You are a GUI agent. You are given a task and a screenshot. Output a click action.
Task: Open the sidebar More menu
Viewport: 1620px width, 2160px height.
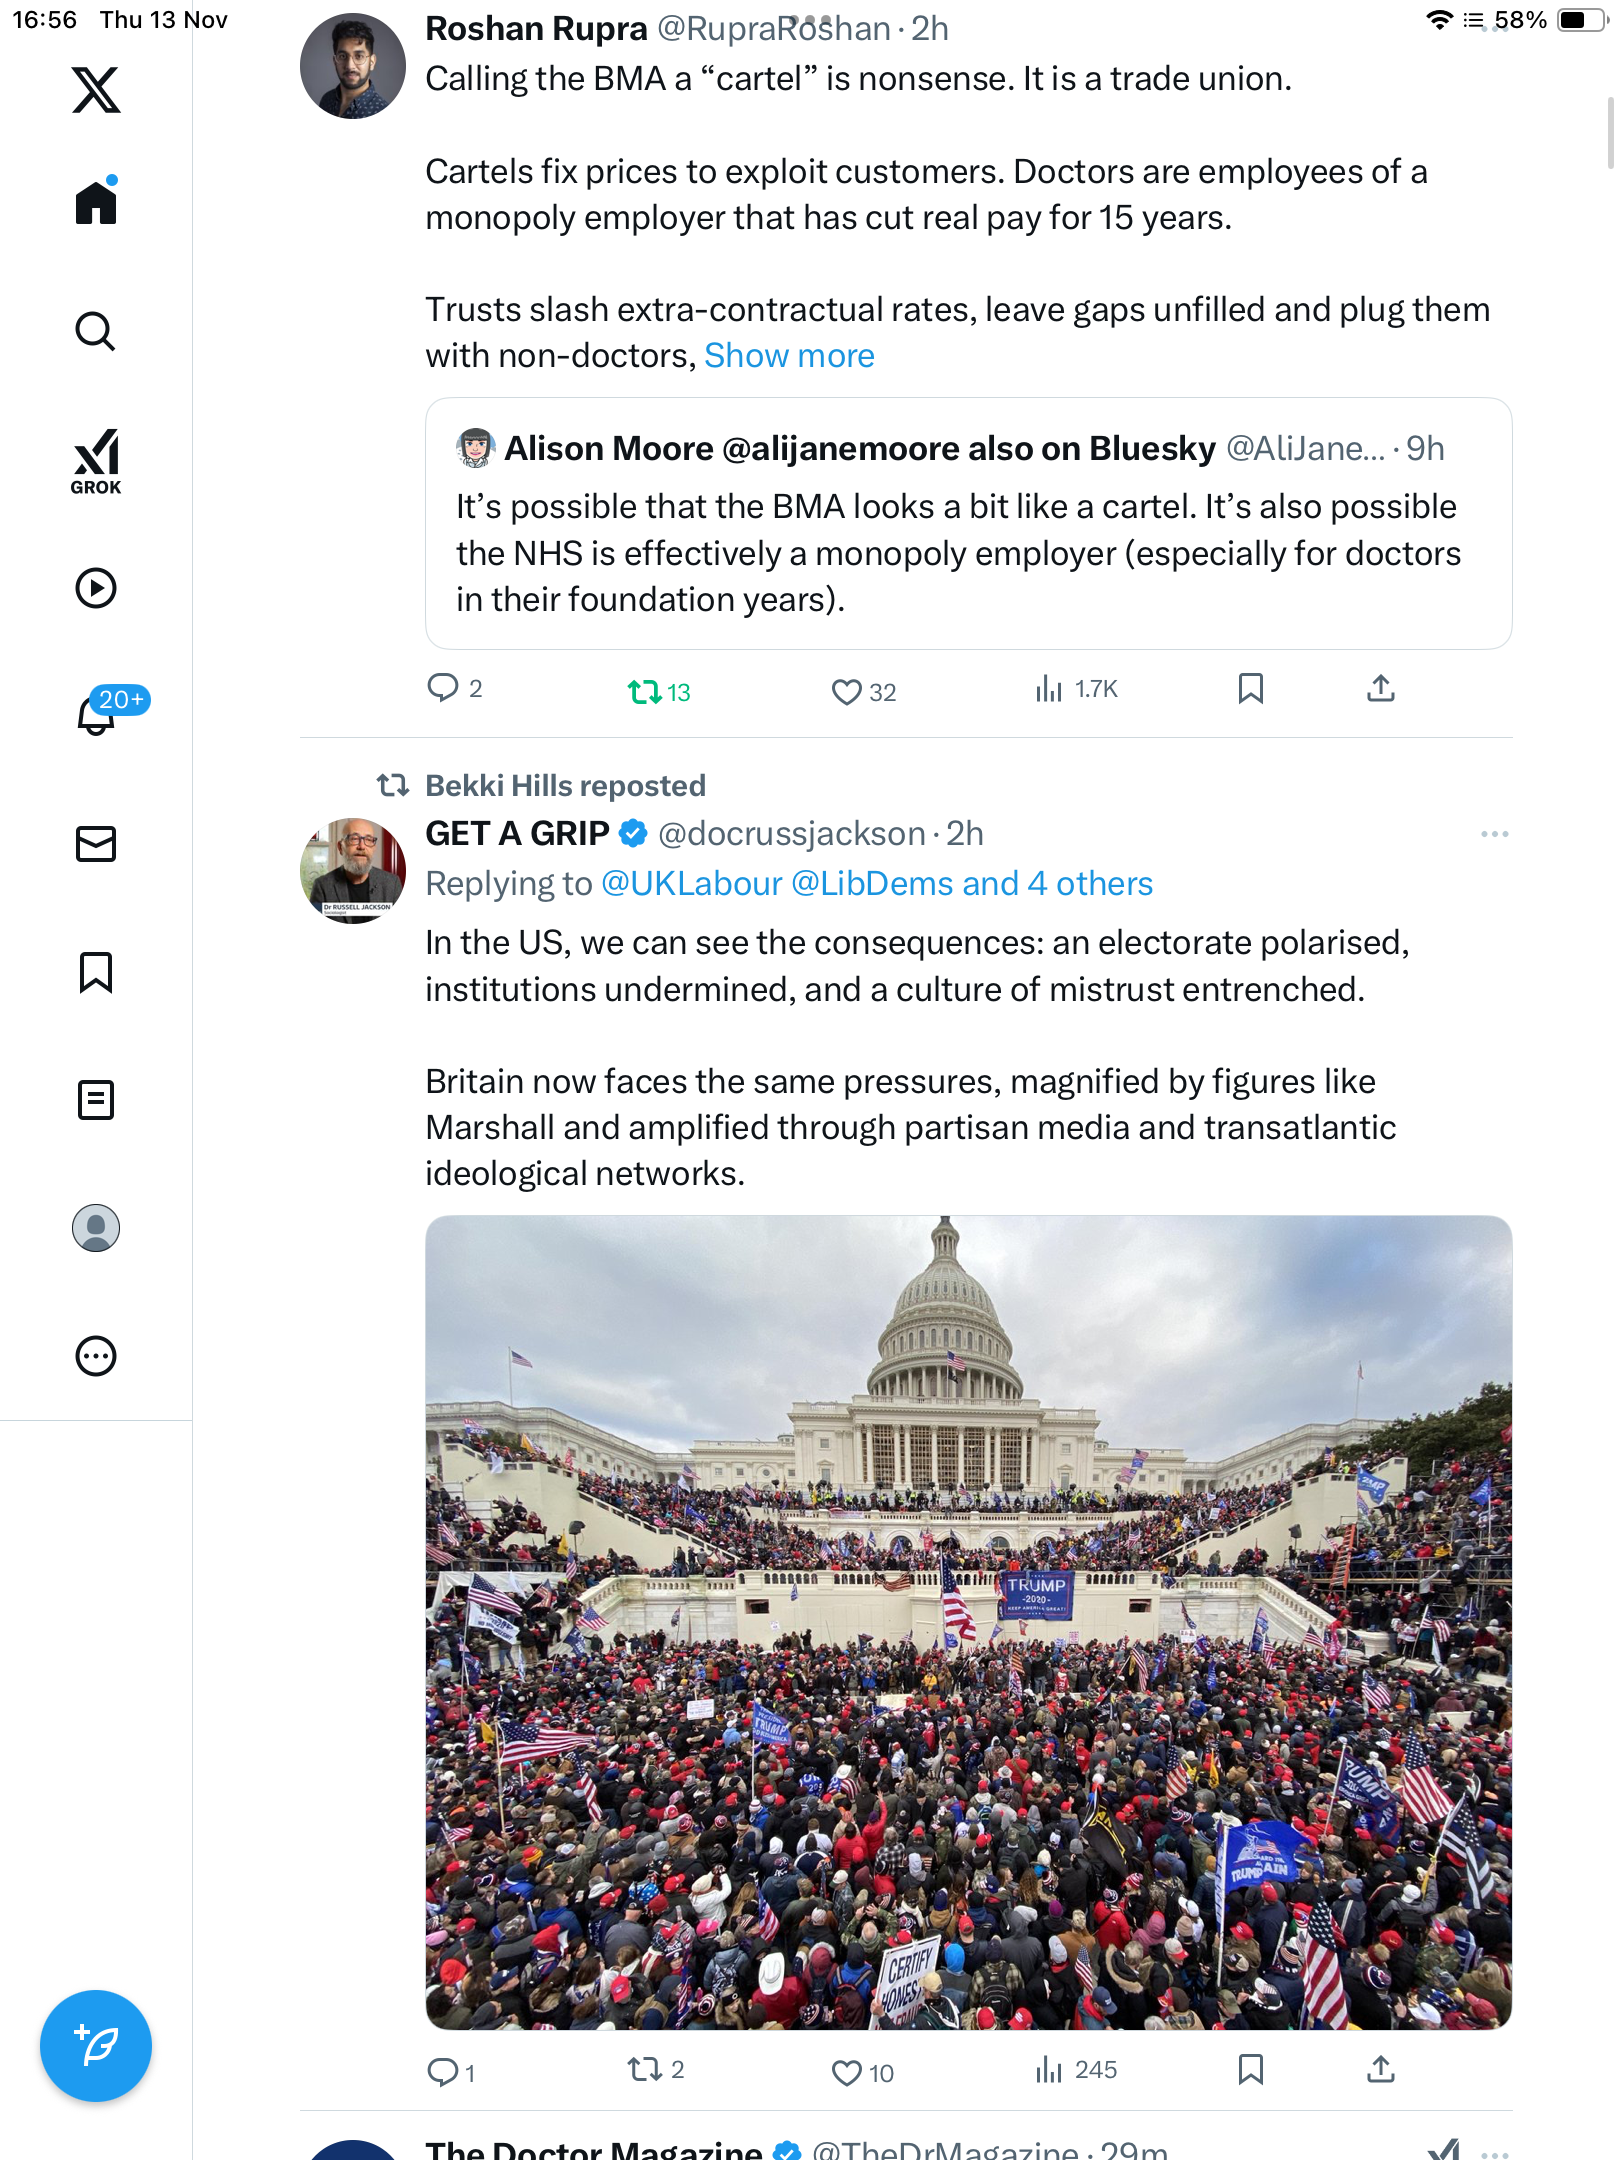[x=96, y=1356]
